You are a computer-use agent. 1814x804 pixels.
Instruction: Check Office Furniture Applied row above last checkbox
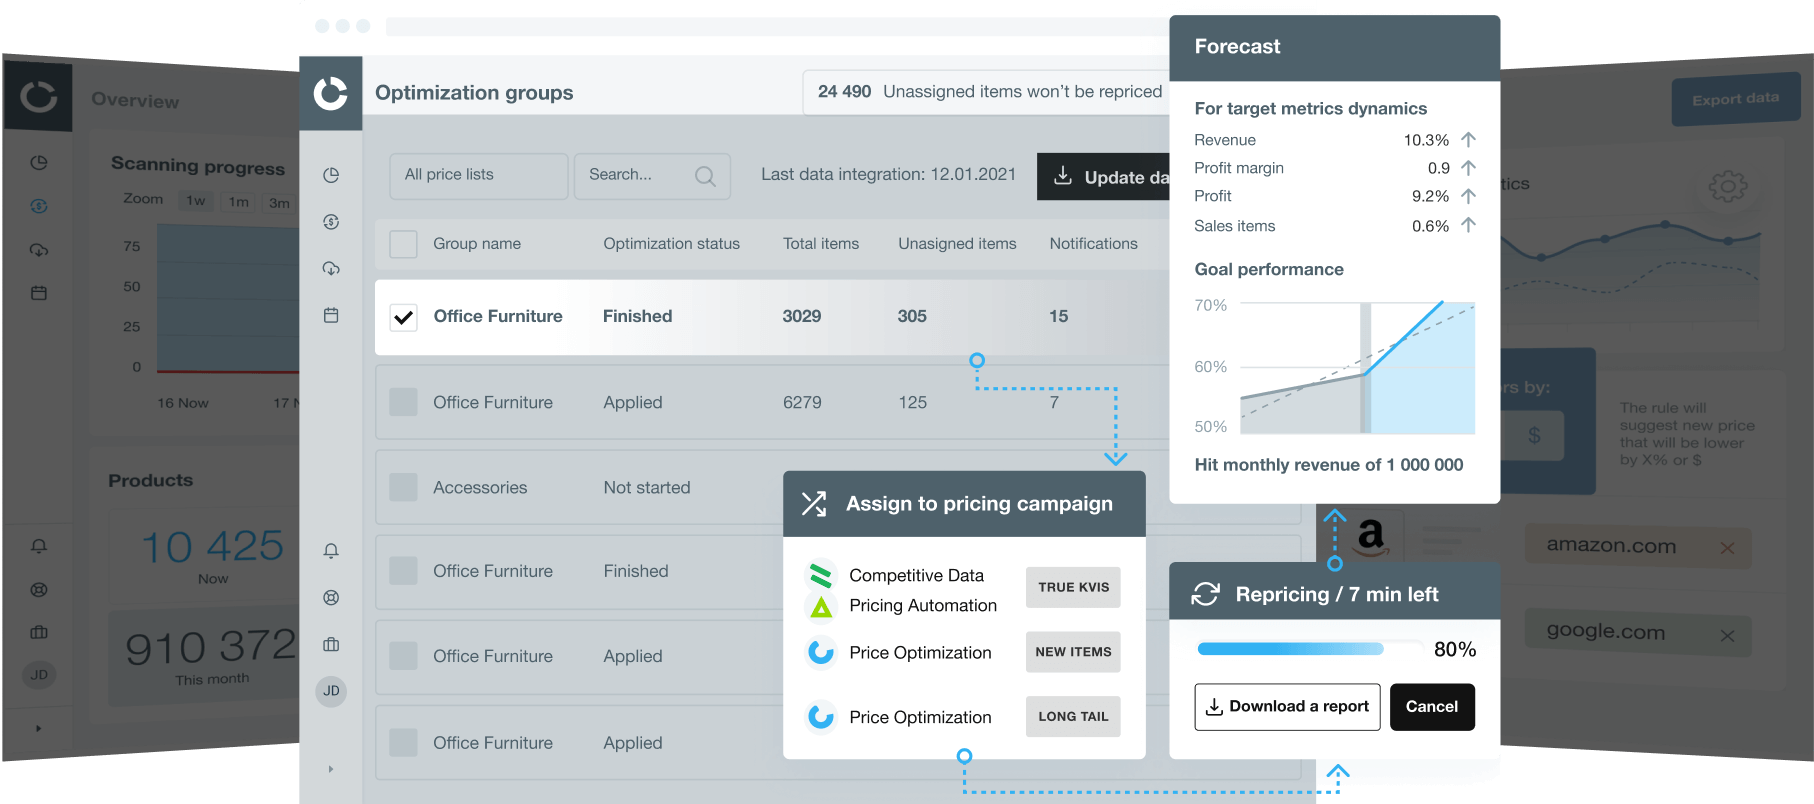click(x=403, y=656)
